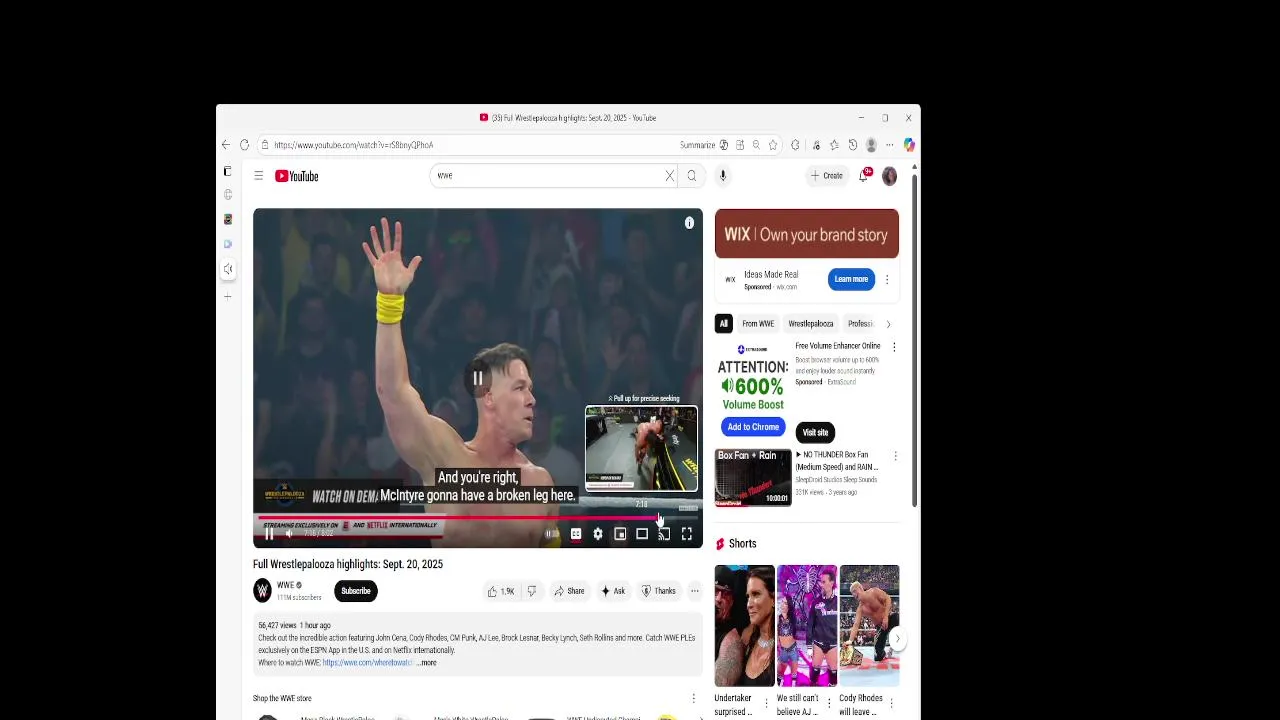Start voice search with the microphone
Screen dimensions: 1280x720
(723, 176)
